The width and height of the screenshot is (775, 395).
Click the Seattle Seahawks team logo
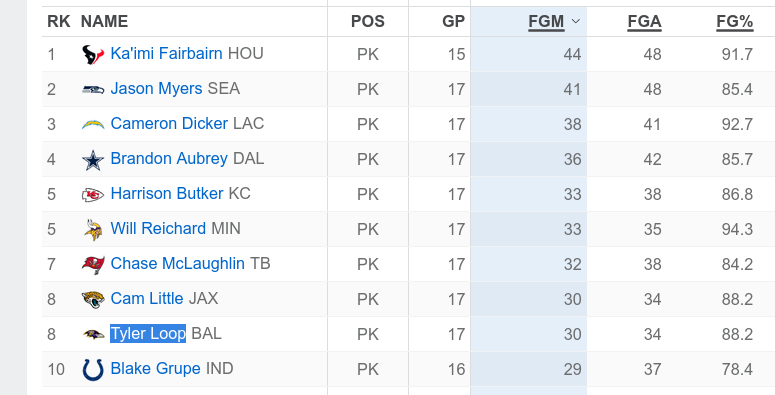(x=93, y=89)
